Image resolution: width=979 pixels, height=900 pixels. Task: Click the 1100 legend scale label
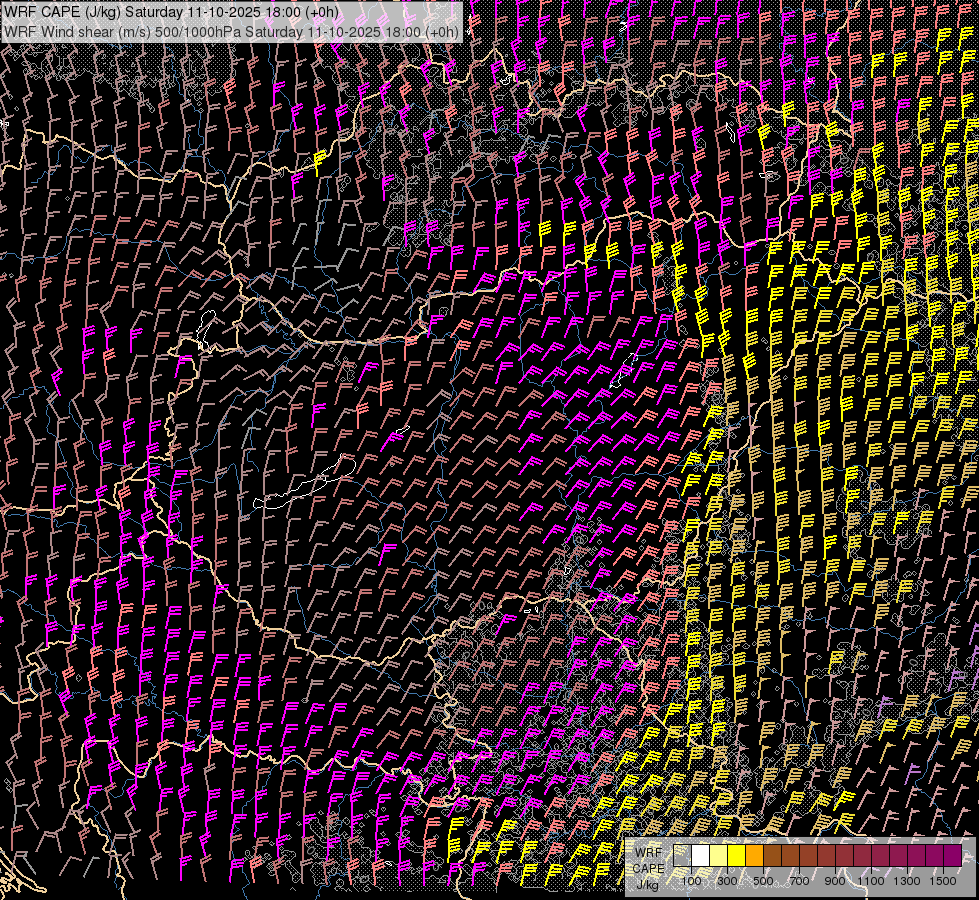(x=871, y=881)
